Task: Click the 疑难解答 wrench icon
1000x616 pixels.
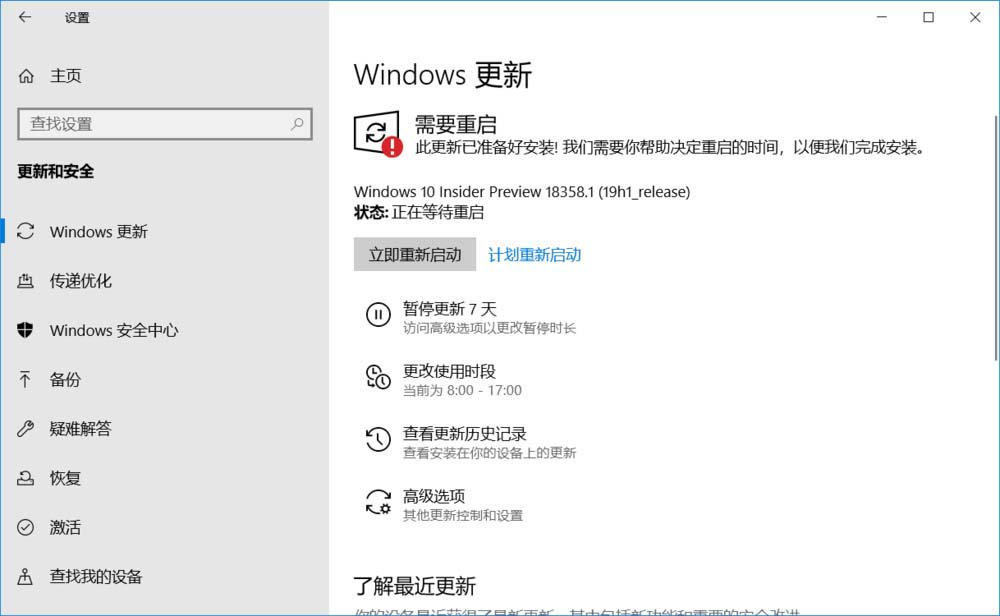Action: tap(26, 429)
